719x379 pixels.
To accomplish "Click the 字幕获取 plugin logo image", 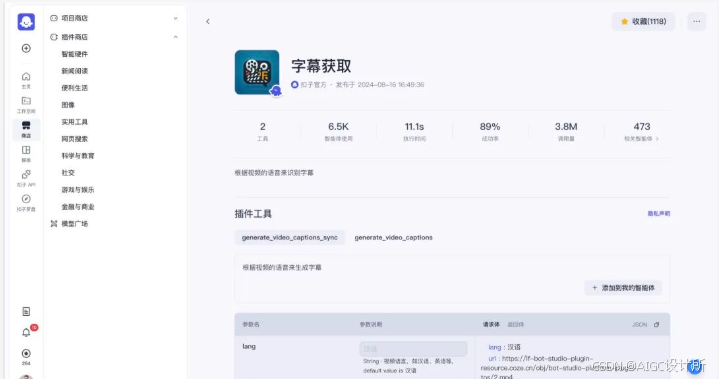I will (x=257, y=72).
